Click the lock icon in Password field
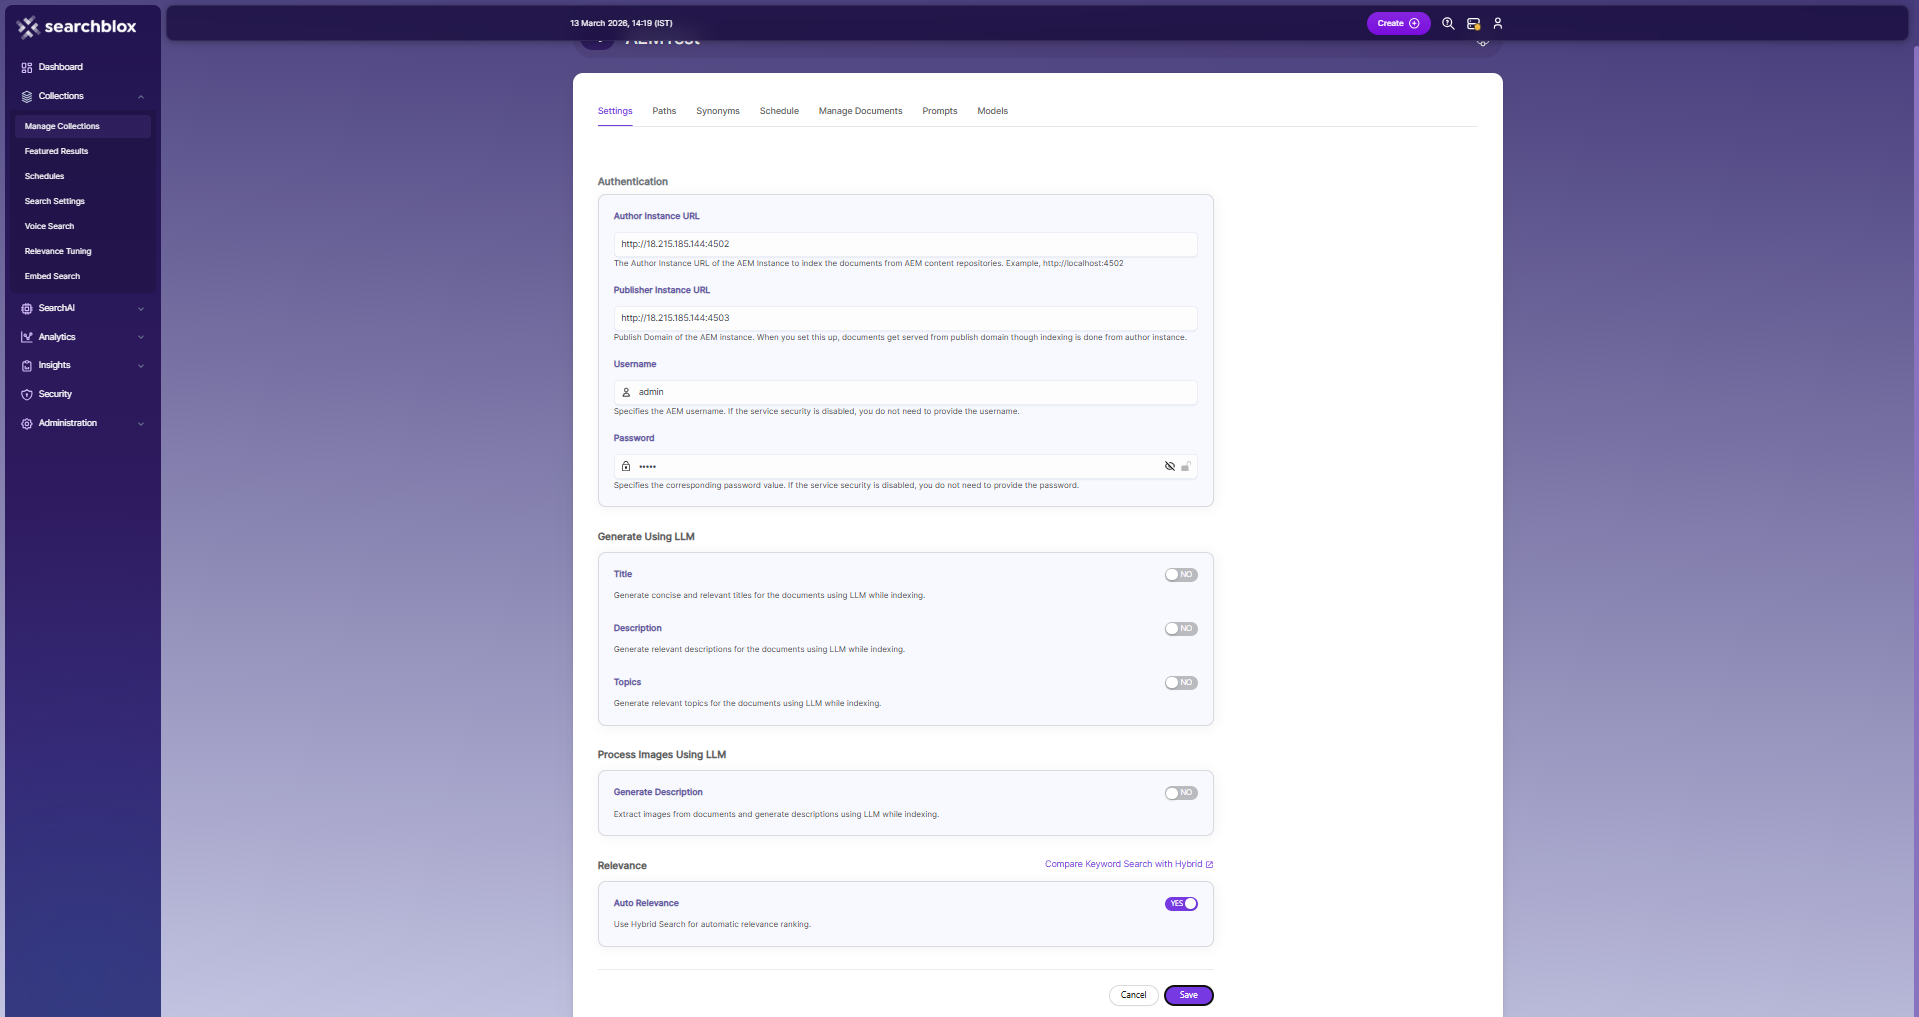 [x=626, y=467]
